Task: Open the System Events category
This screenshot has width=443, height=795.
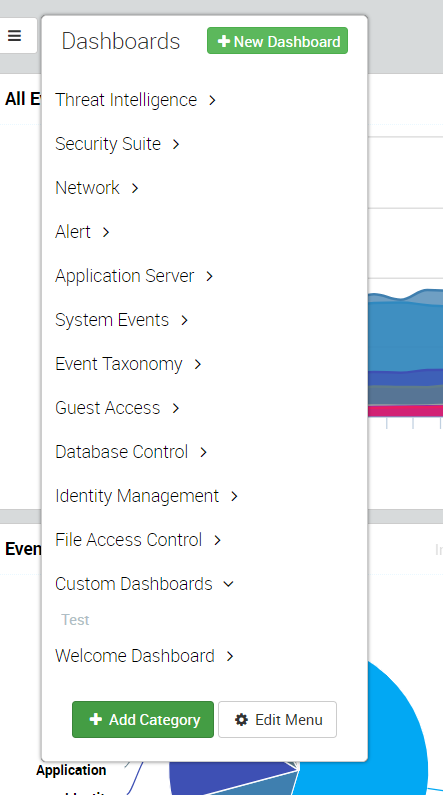Action: [112, 320]
